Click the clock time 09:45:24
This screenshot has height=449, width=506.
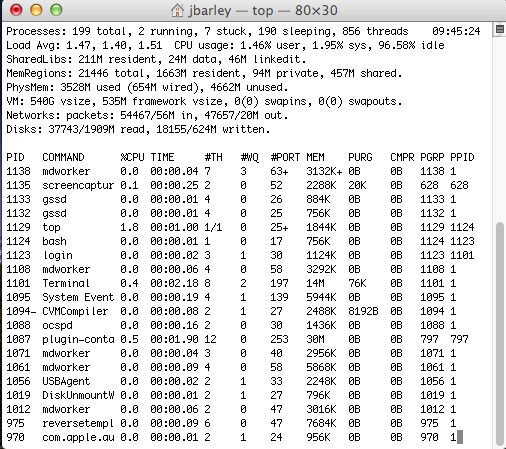(x=456, y=31)
